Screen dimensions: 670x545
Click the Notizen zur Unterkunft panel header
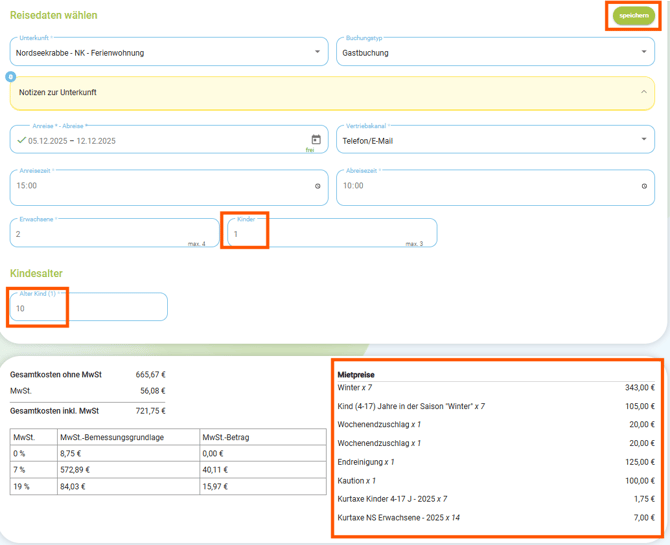click(x=300, y=92)
